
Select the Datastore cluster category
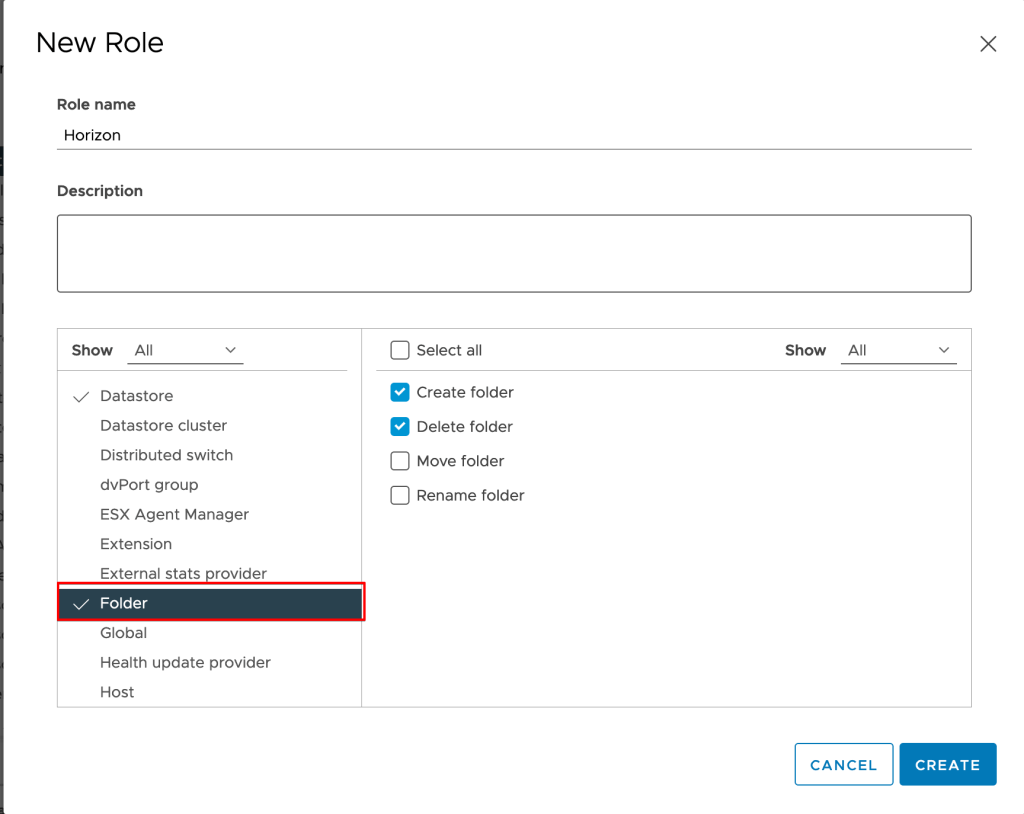(x=163, y=426)
